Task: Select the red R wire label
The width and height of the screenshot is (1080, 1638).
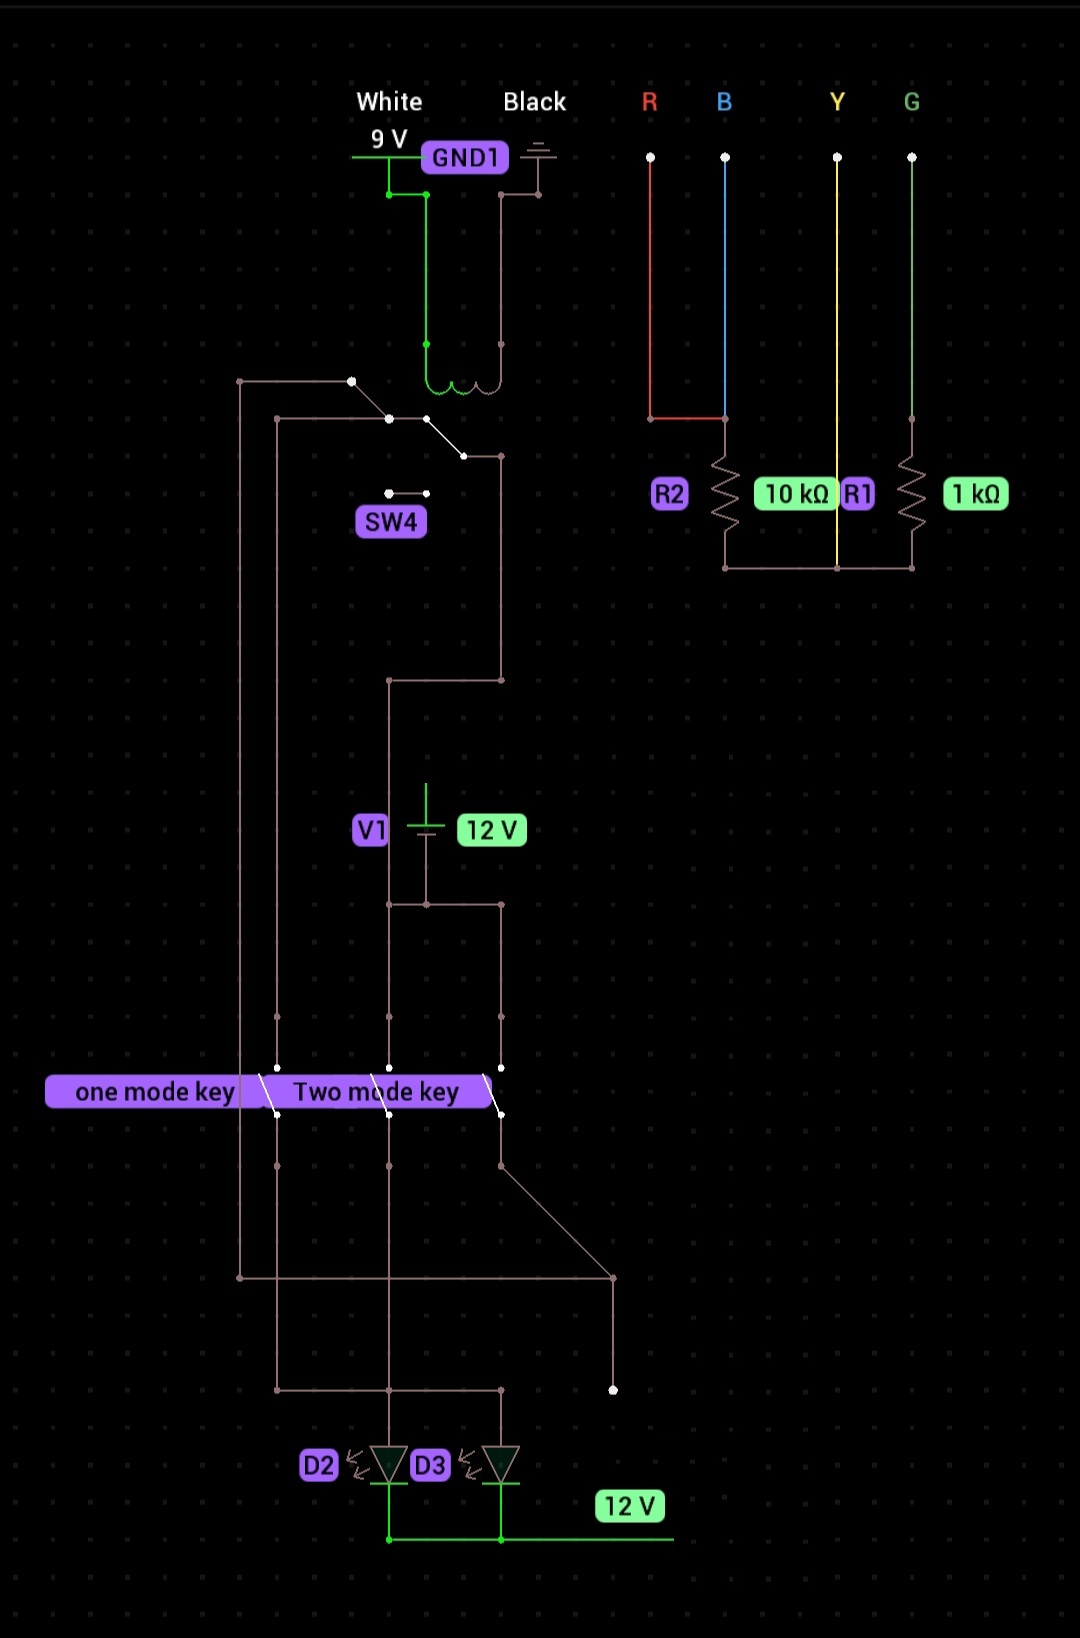Action: tap(650, 102)
